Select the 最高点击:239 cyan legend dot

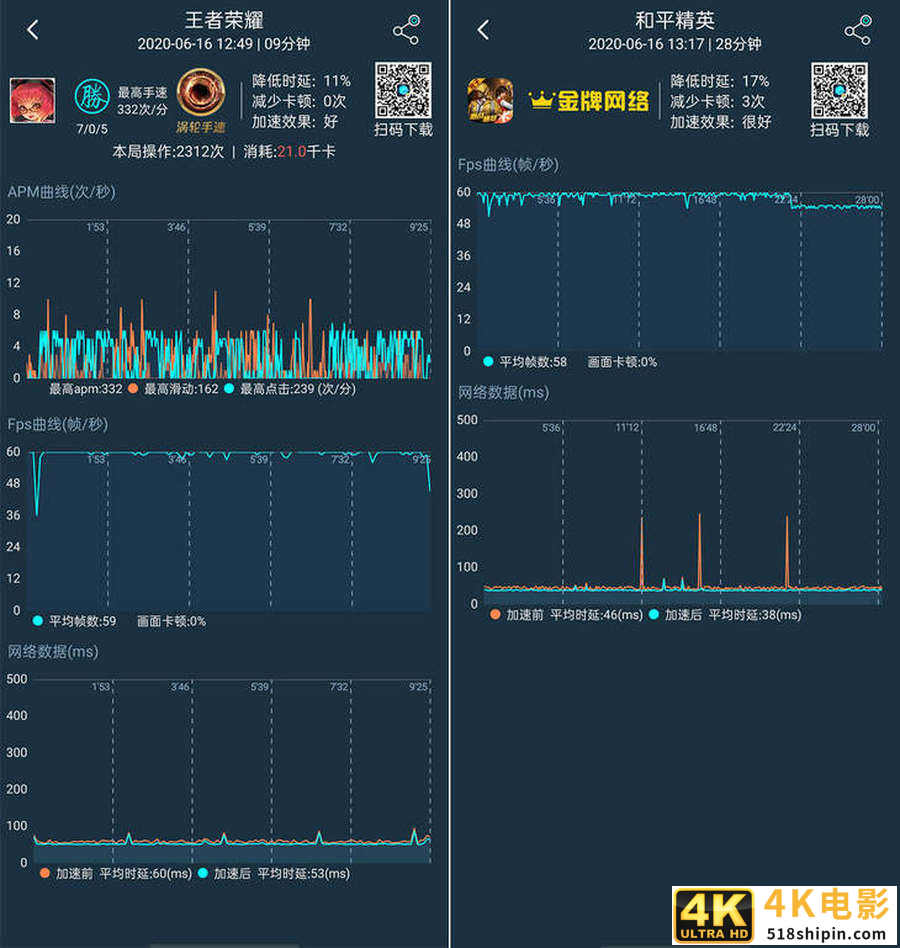pos(229,389)
